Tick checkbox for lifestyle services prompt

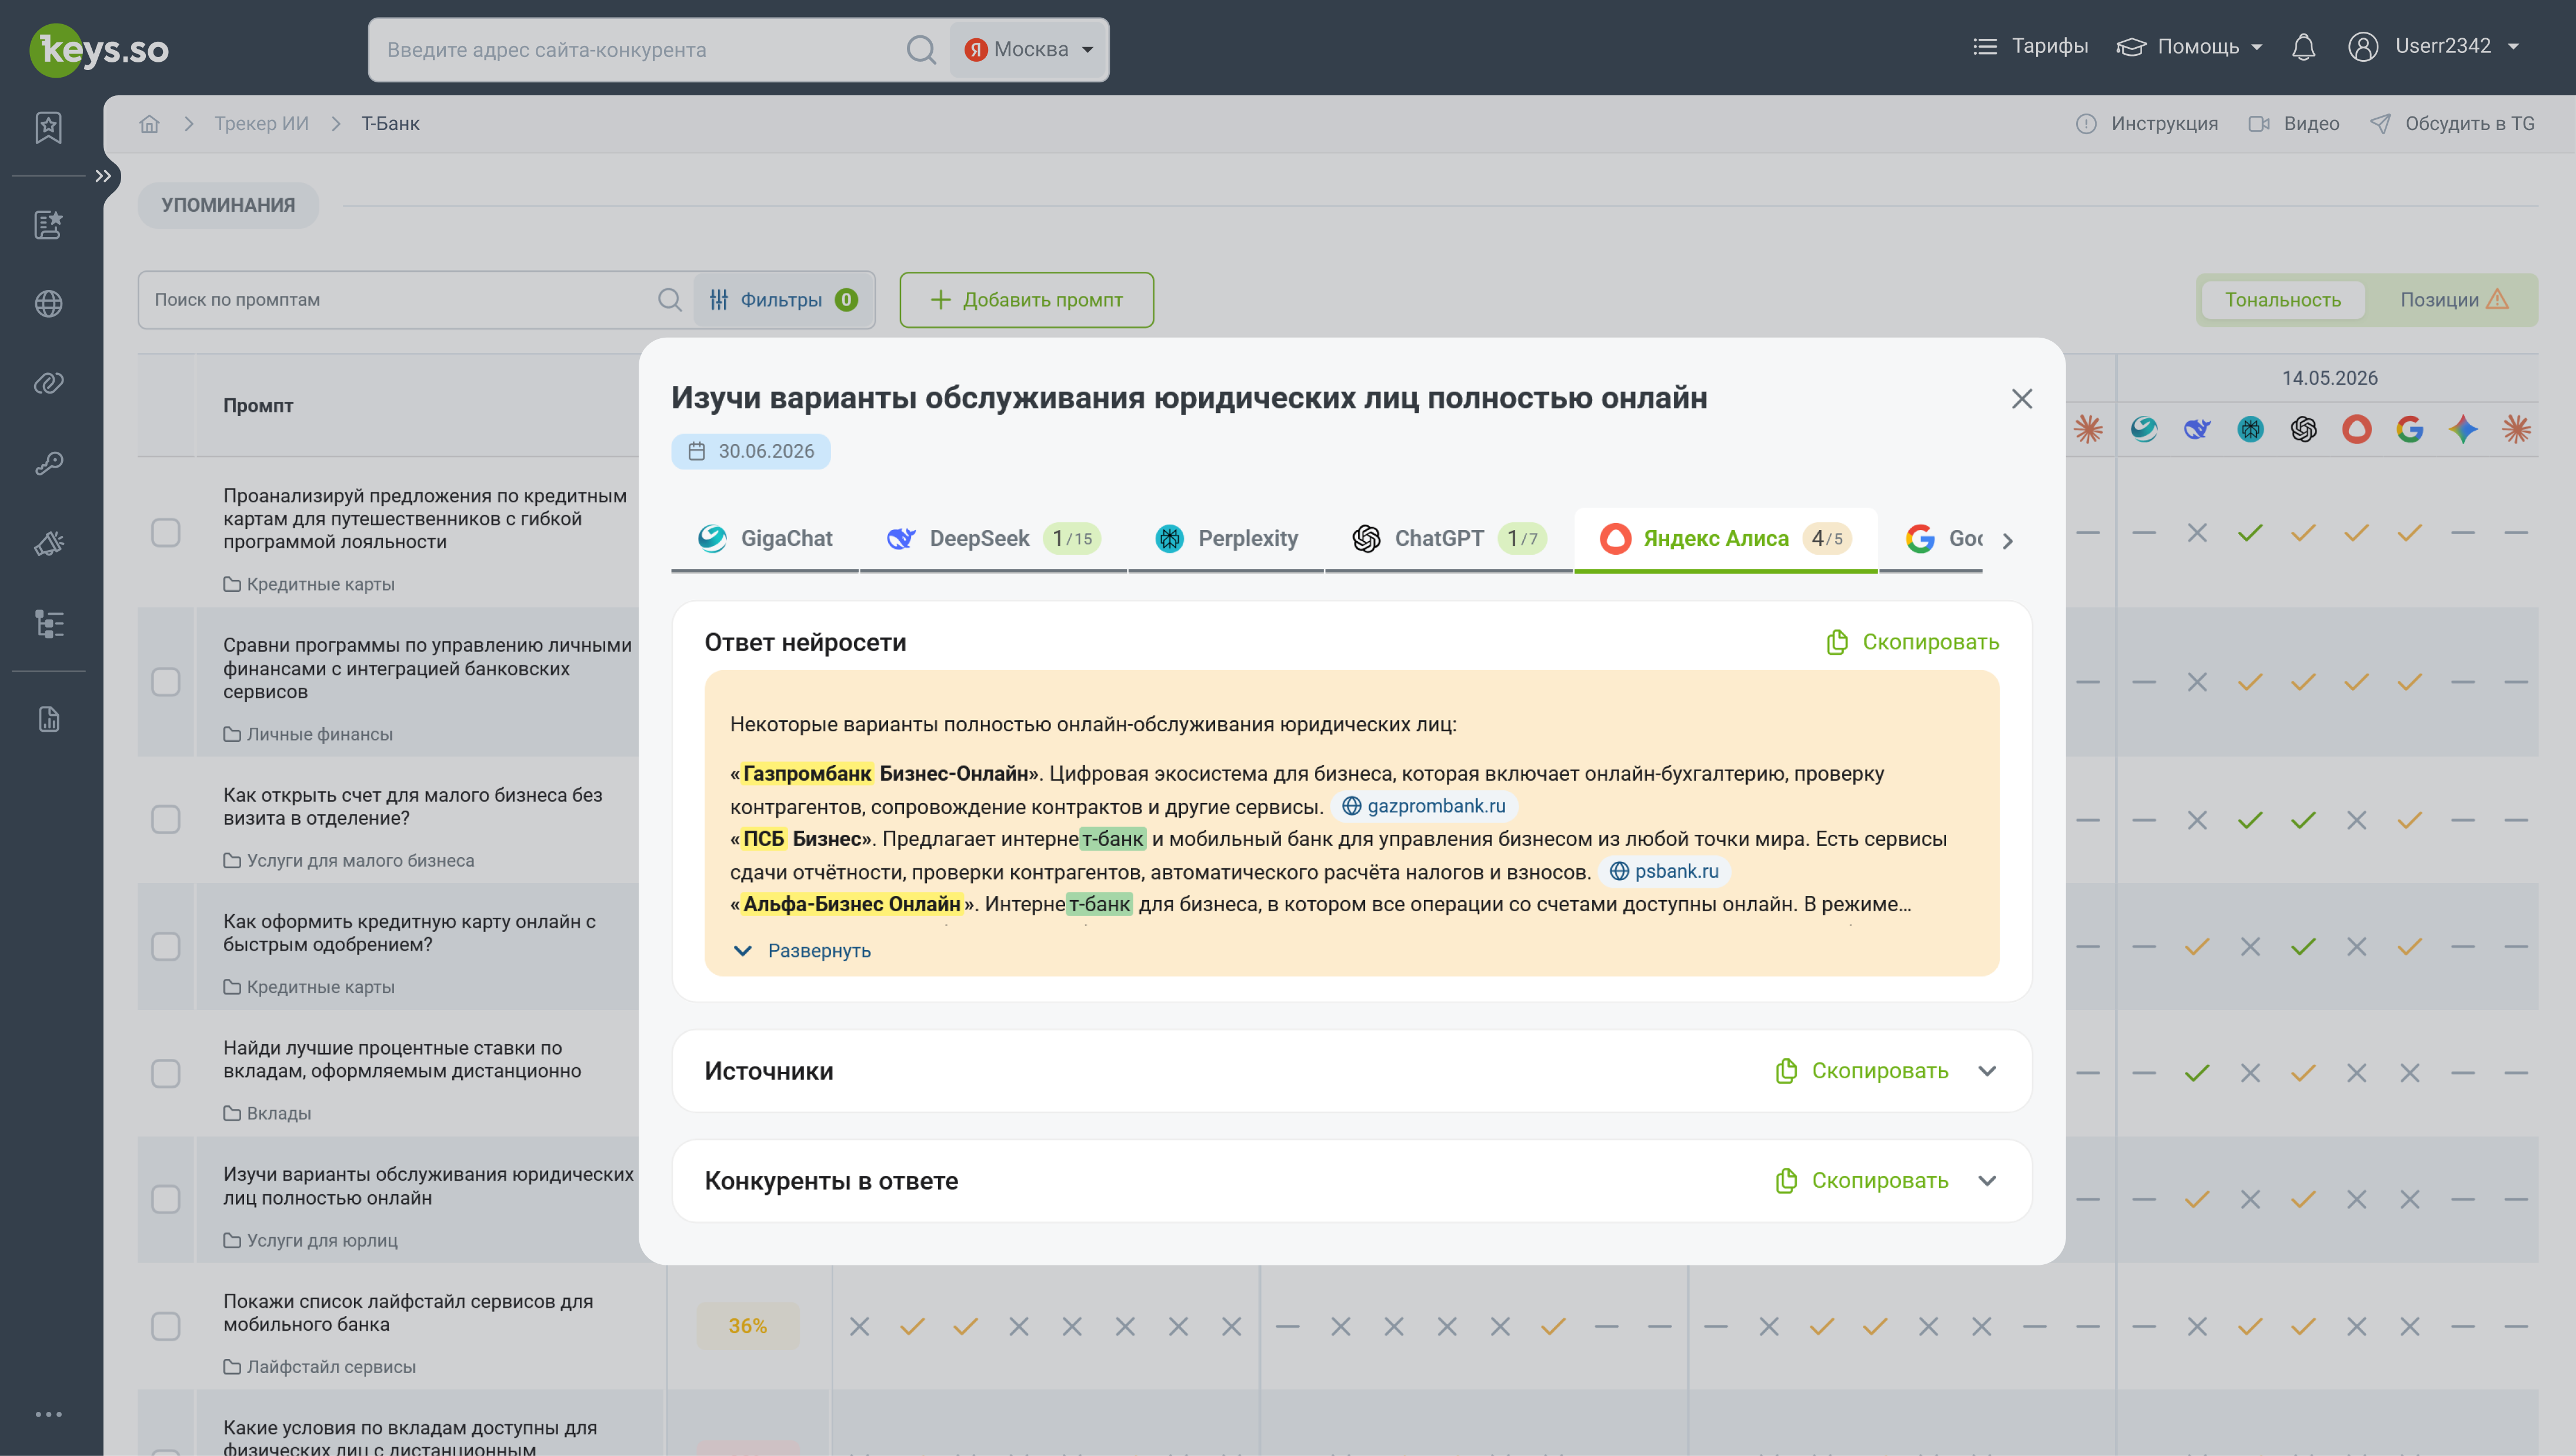(x=166, y=1326)
